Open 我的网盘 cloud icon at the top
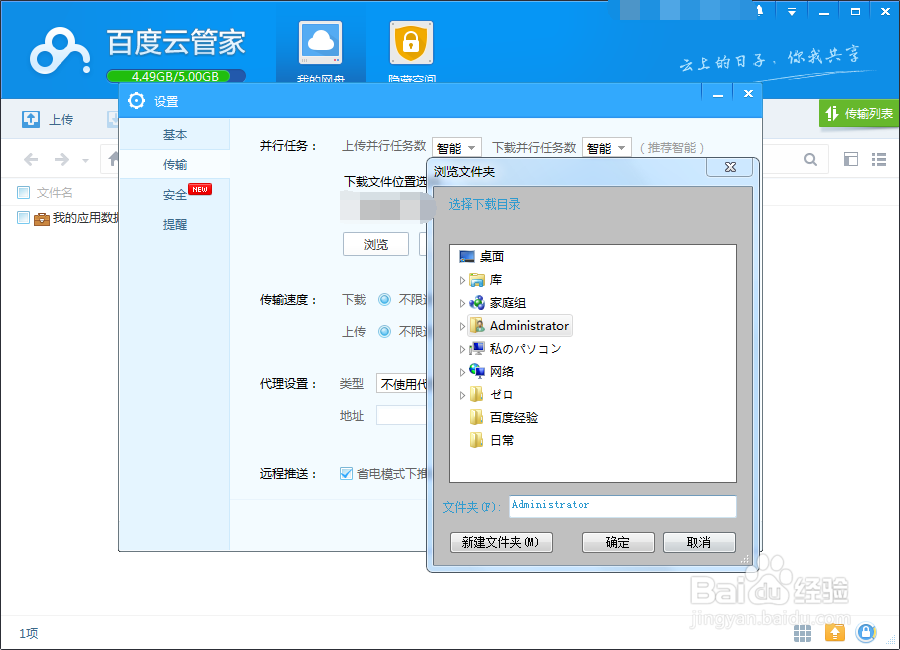The width and height of the screenshot is (900, 650). tap(320, 40)
